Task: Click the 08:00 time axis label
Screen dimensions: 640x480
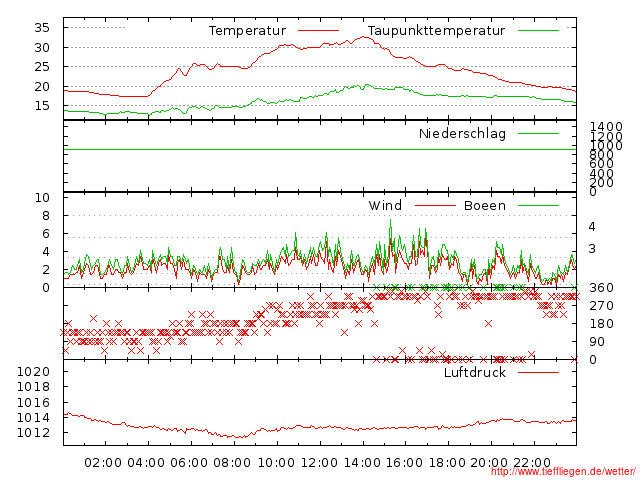Action: pos(232,463)
